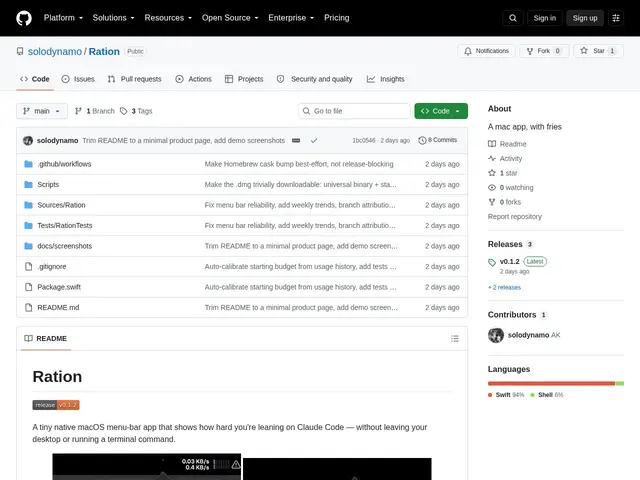Screen dimensions: 640x480
Task: Expand the Resources menu
Action: pos(168,18)
